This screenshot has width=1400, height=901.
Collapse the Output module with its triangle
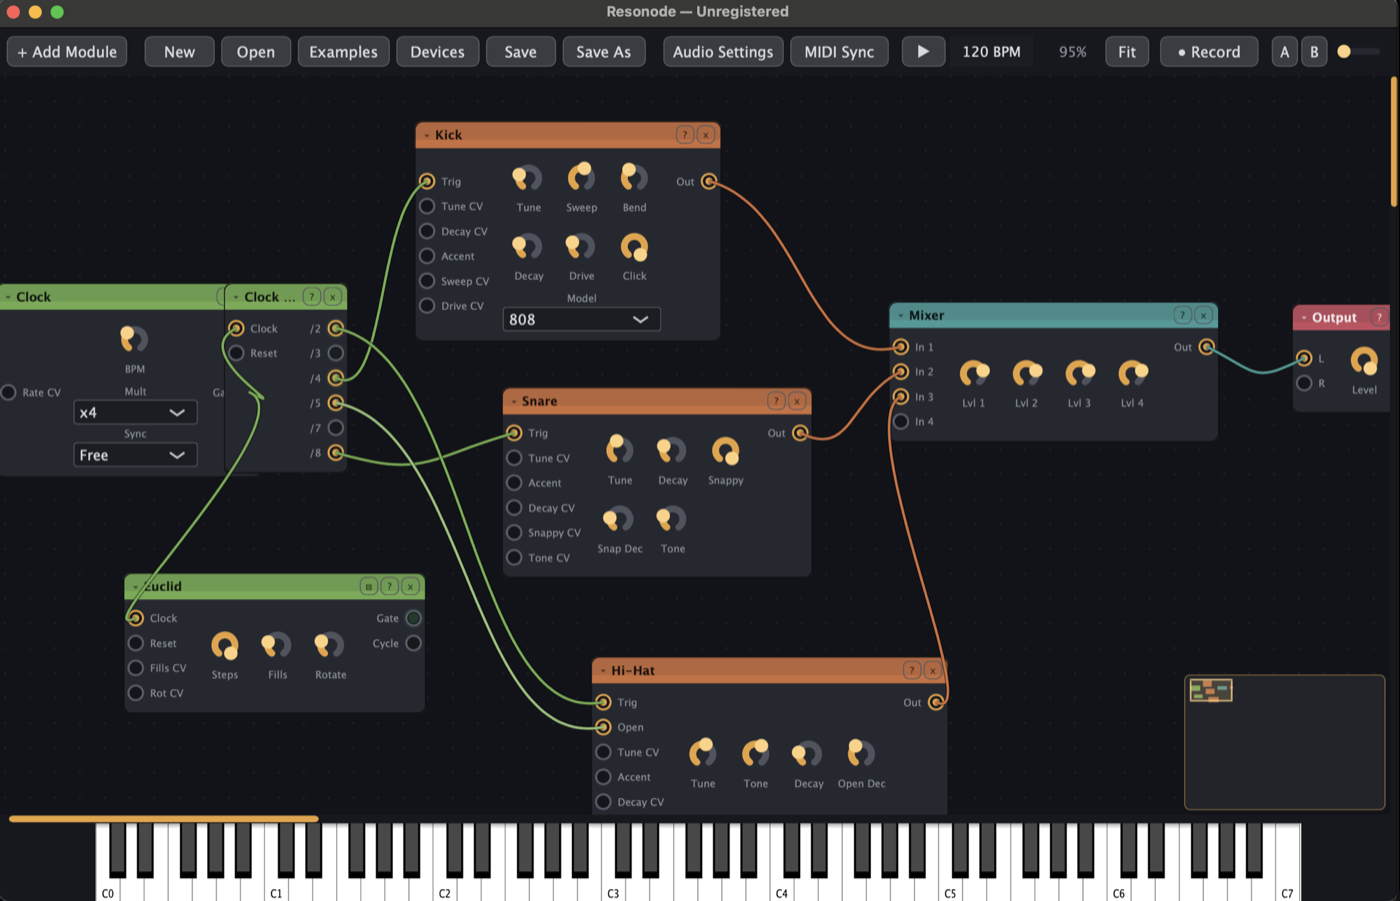(x=1304, y=317)
